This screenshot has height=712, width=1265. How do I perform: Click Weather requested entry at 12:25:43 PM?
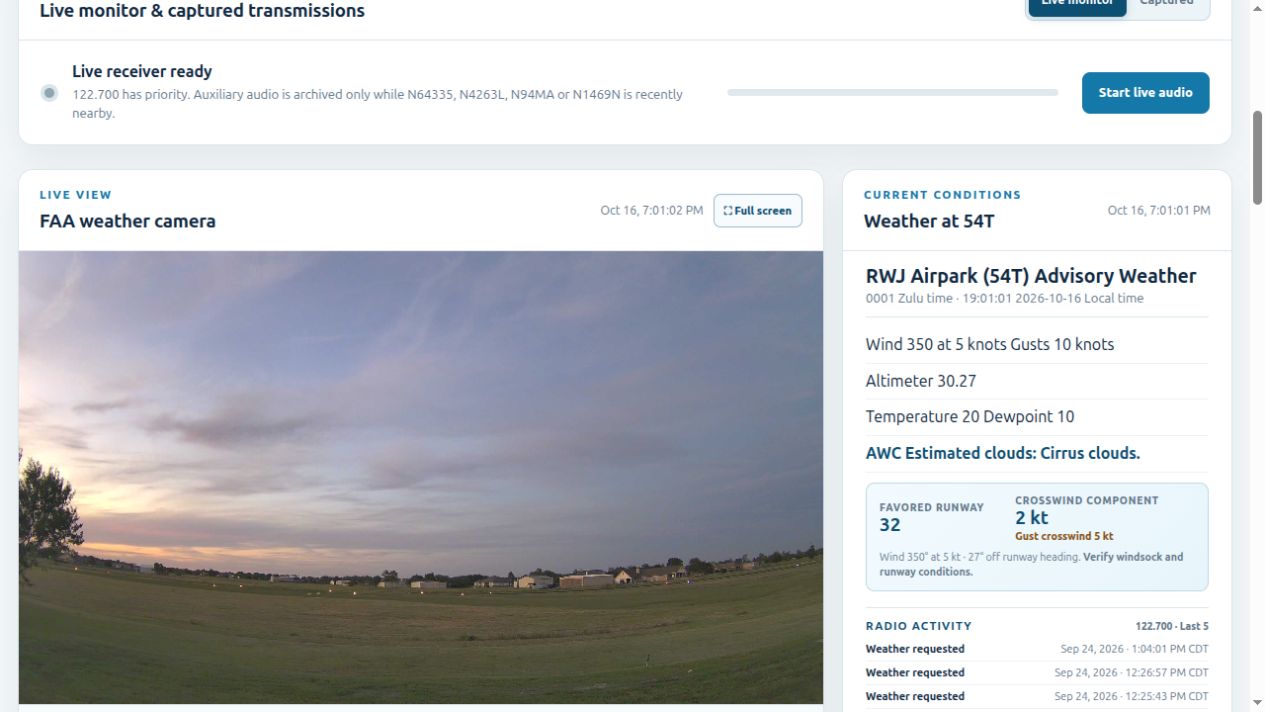coord(1037,696)
